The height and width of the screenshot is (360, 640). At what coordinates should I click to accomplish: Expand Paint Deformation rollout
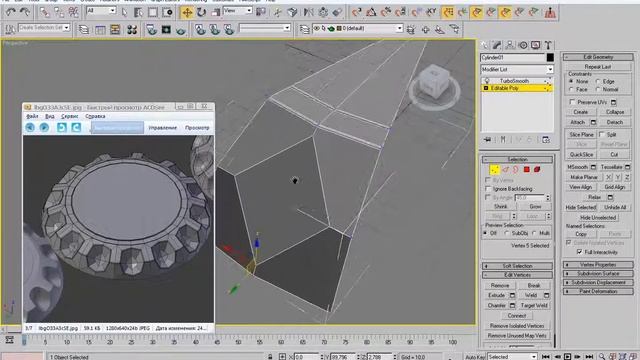pyautogui.click(x=598, y=291)
